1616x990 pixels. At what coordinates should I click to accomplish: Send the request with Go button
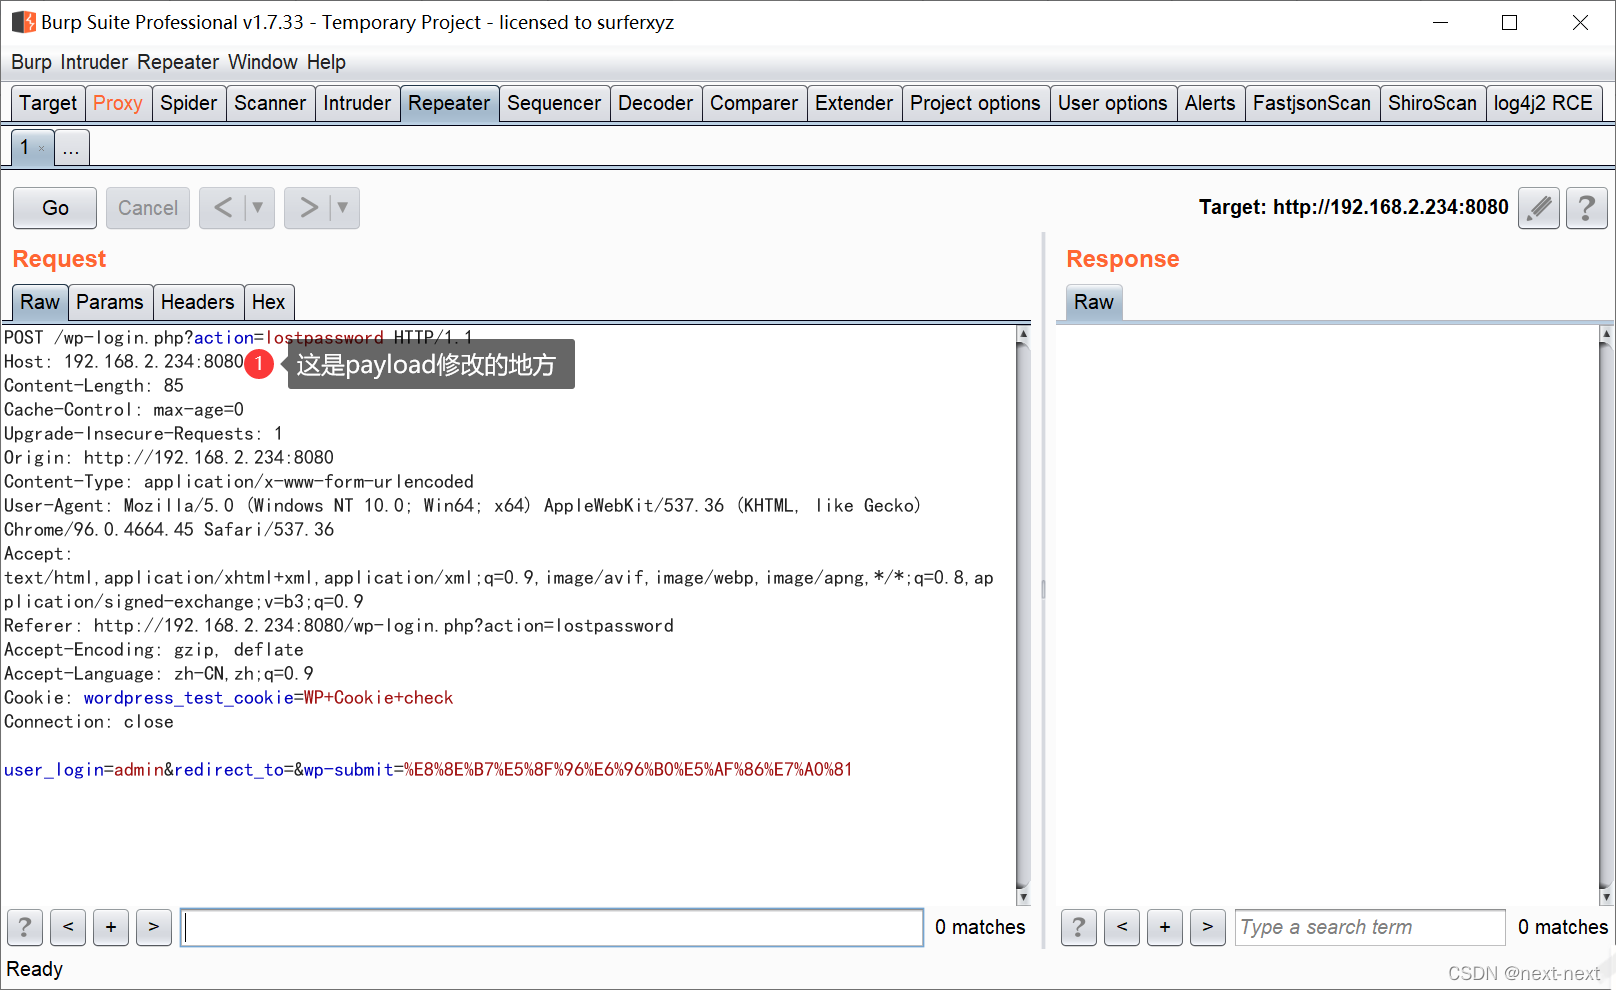click(x=55, y=208)
